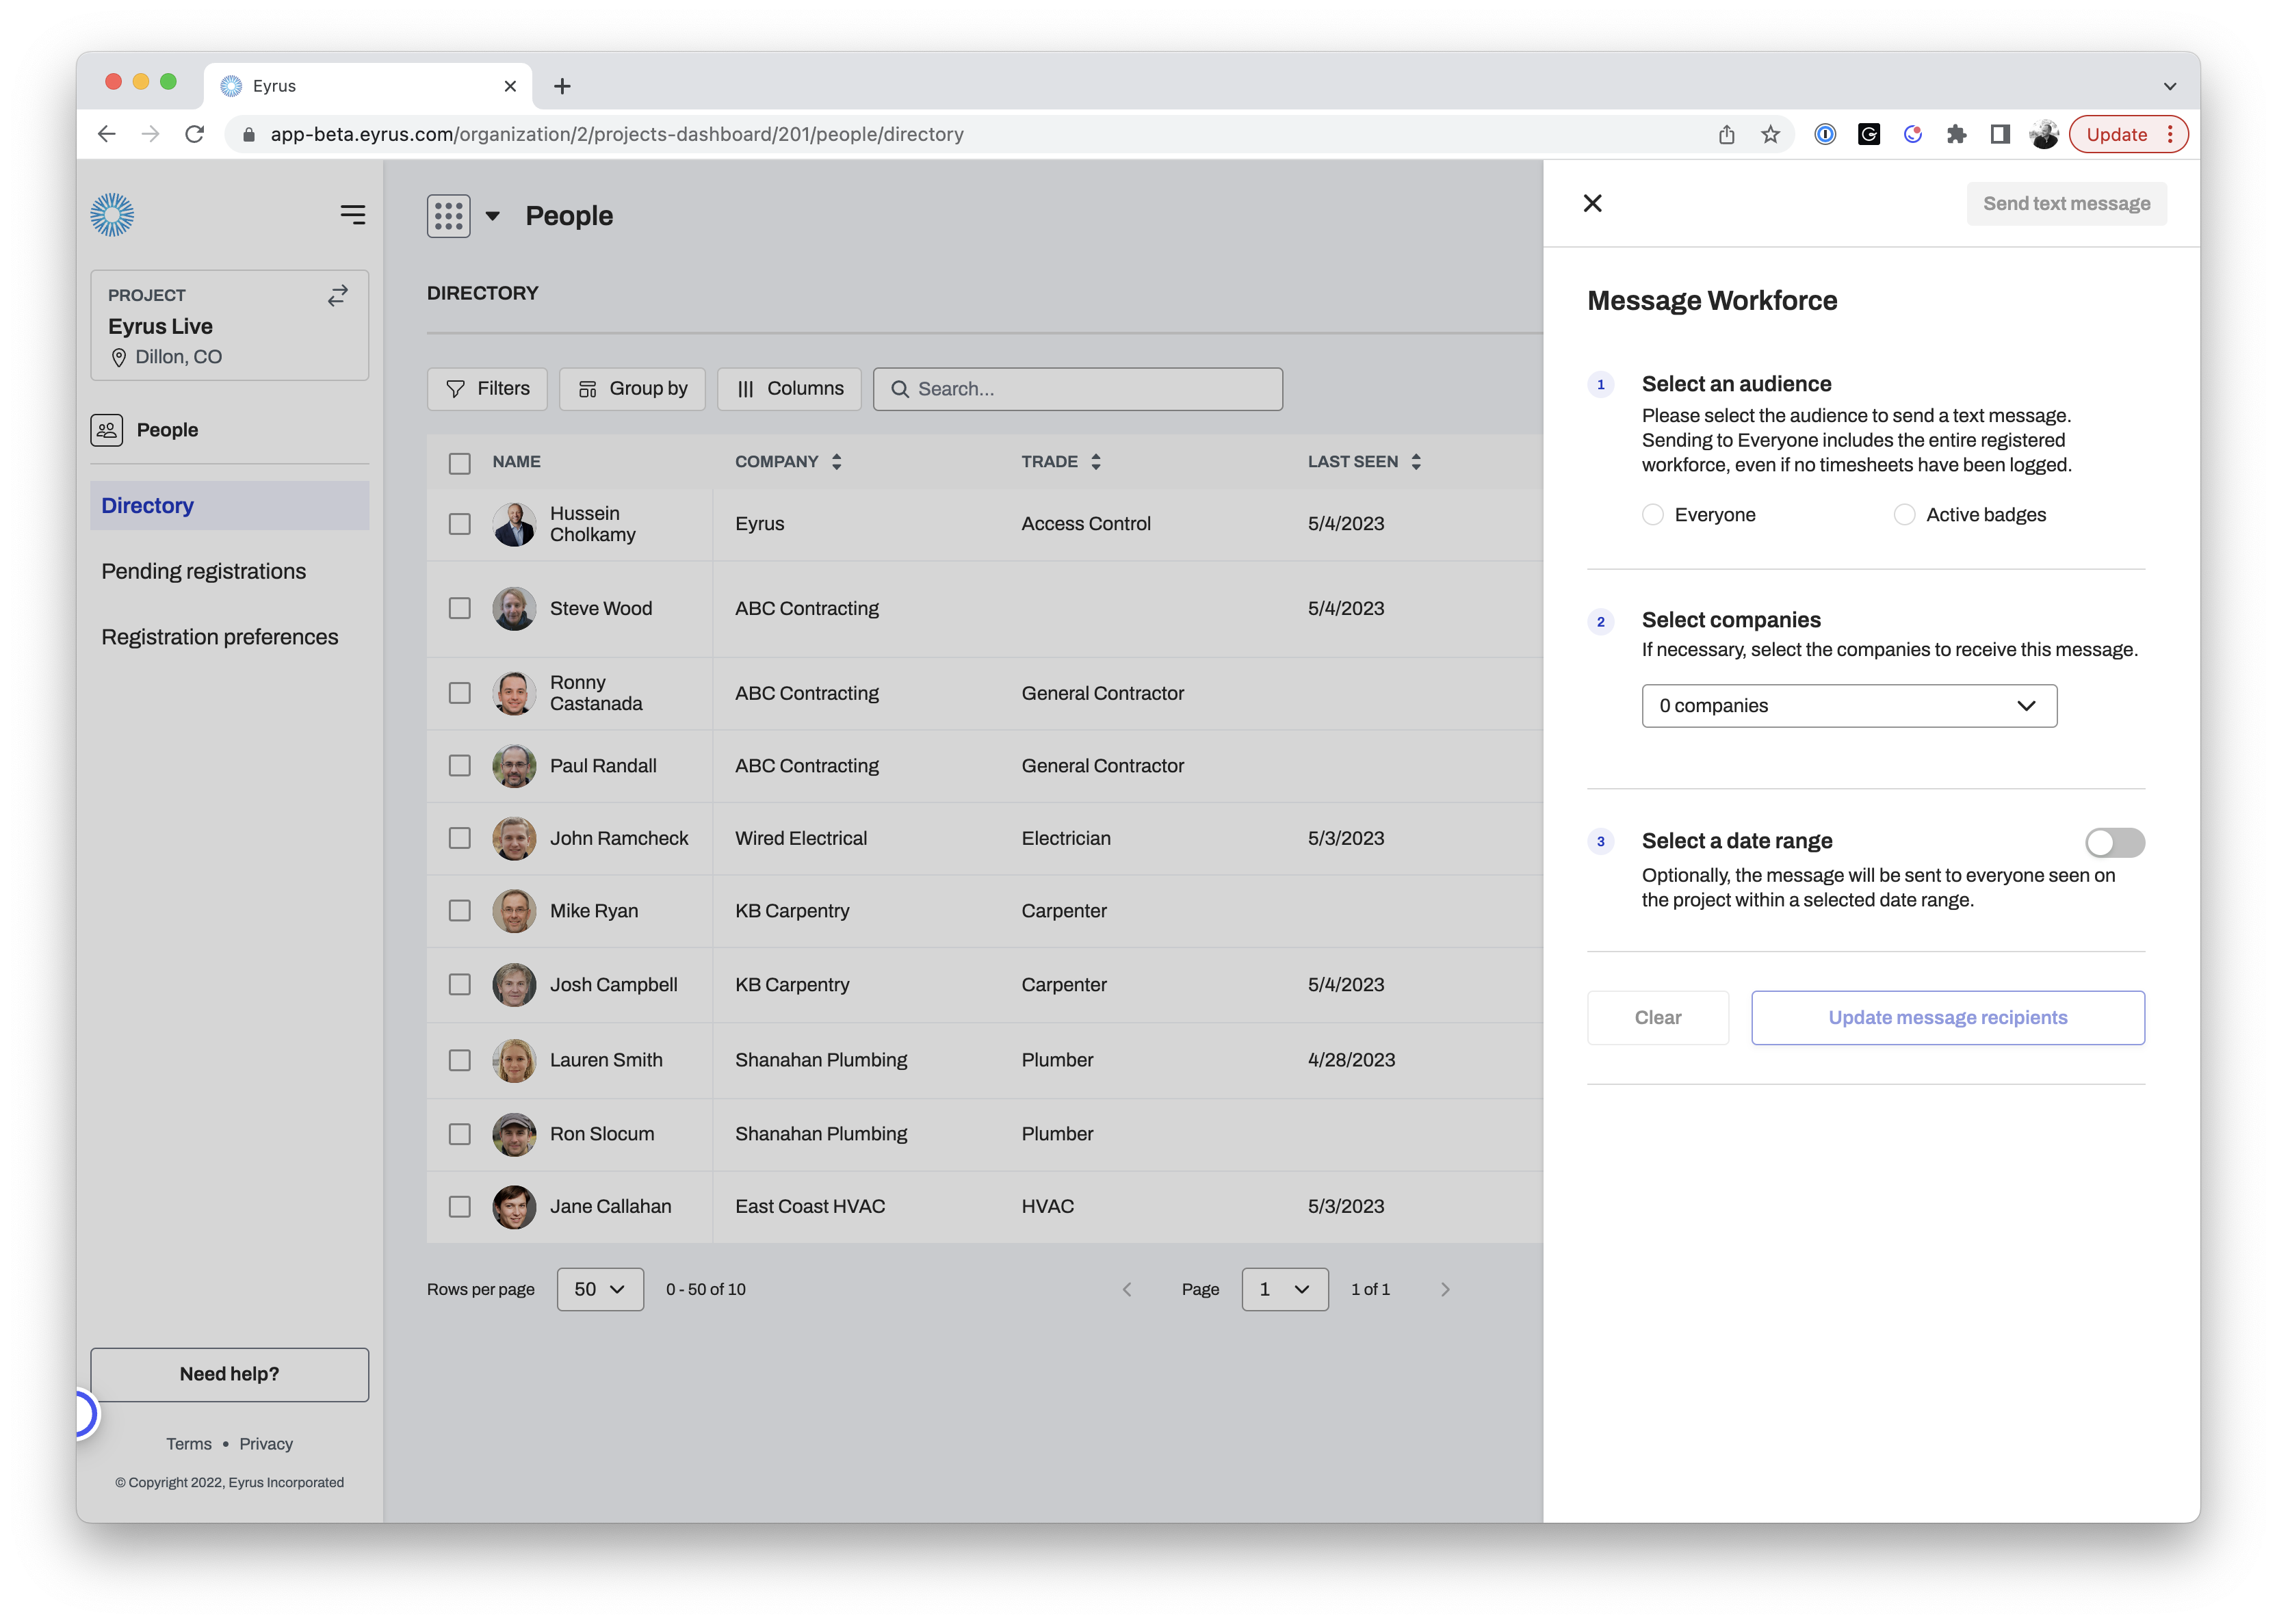This screenshot has height=1624, width=2277.
Task: Close the Message Workforce panel
Action: [1592, 203]
